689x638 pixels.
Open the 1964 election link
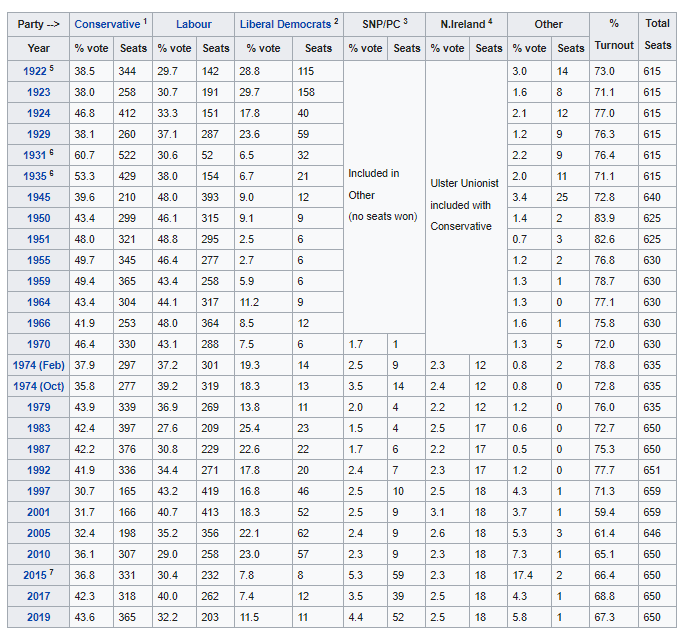39,302
